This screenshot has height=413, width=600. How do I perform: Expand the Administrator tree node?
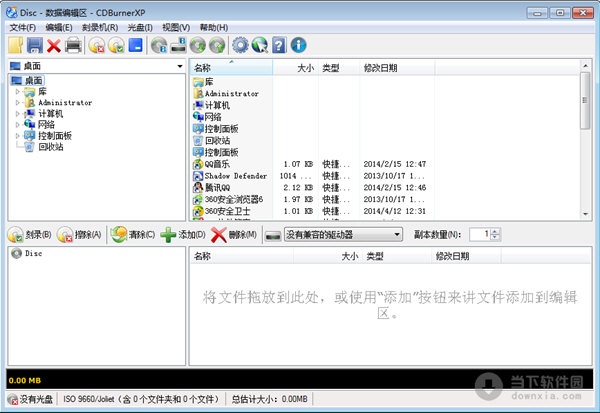17,103
